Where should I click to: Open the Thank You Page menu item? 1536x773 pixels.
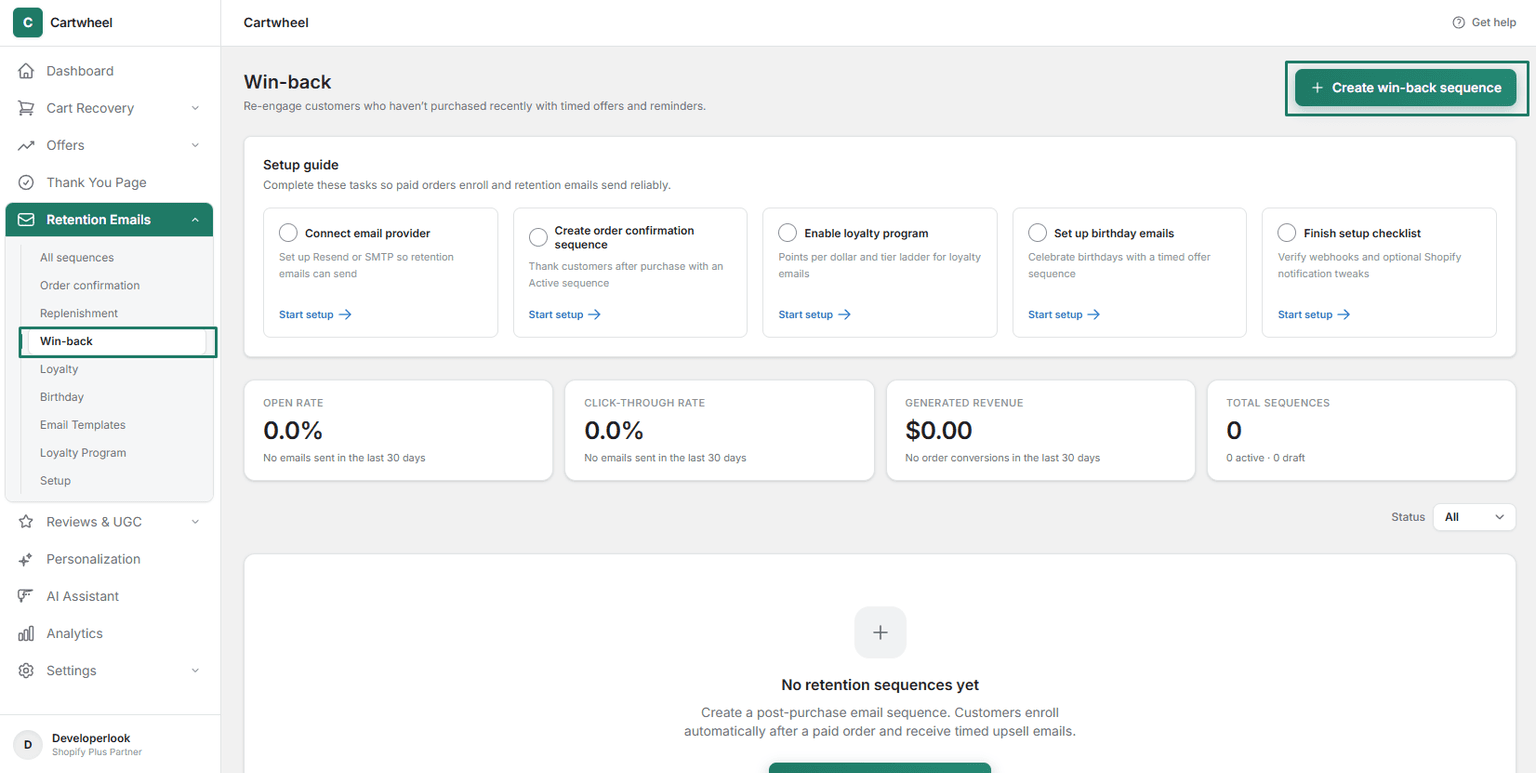click(x=109, y=182)
